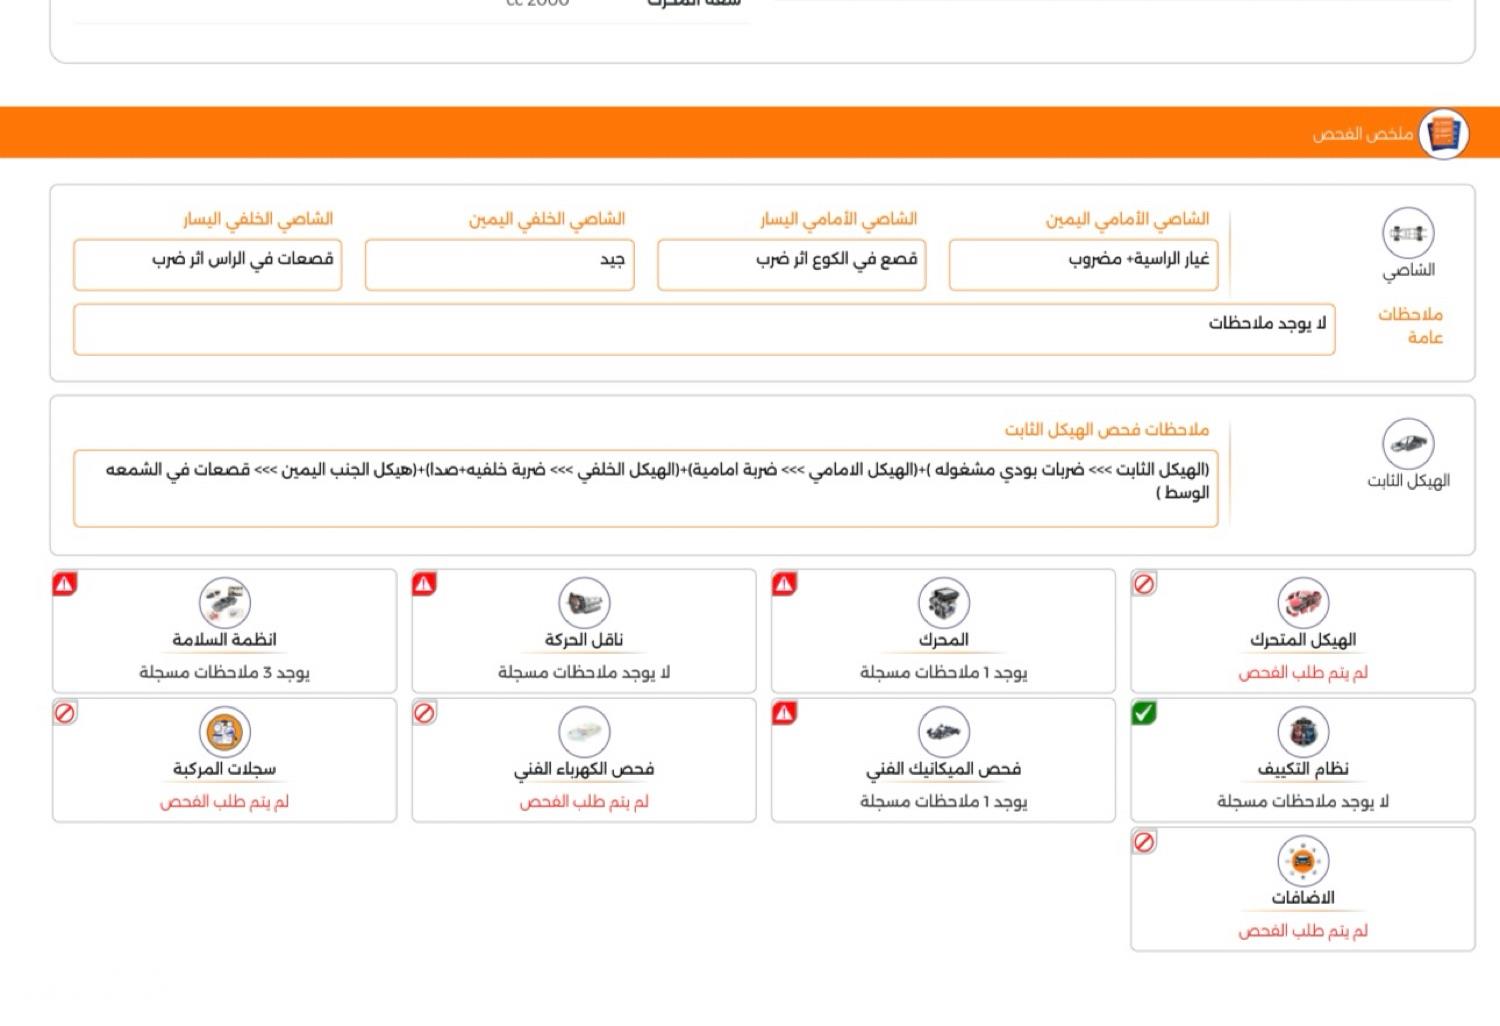Viewport: 1500px width, 1026px height.
Task: Click 'لم يتم طلب الفحص' under الاضافات
Action: pyautogui.click(x=1303, y=931)
